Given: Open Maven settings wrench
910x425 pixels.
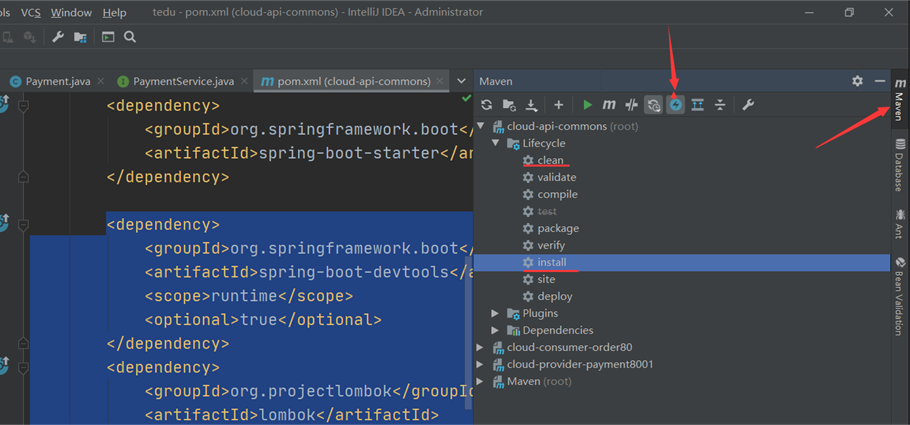Looking at the screenshot, I should coord(748,105).
